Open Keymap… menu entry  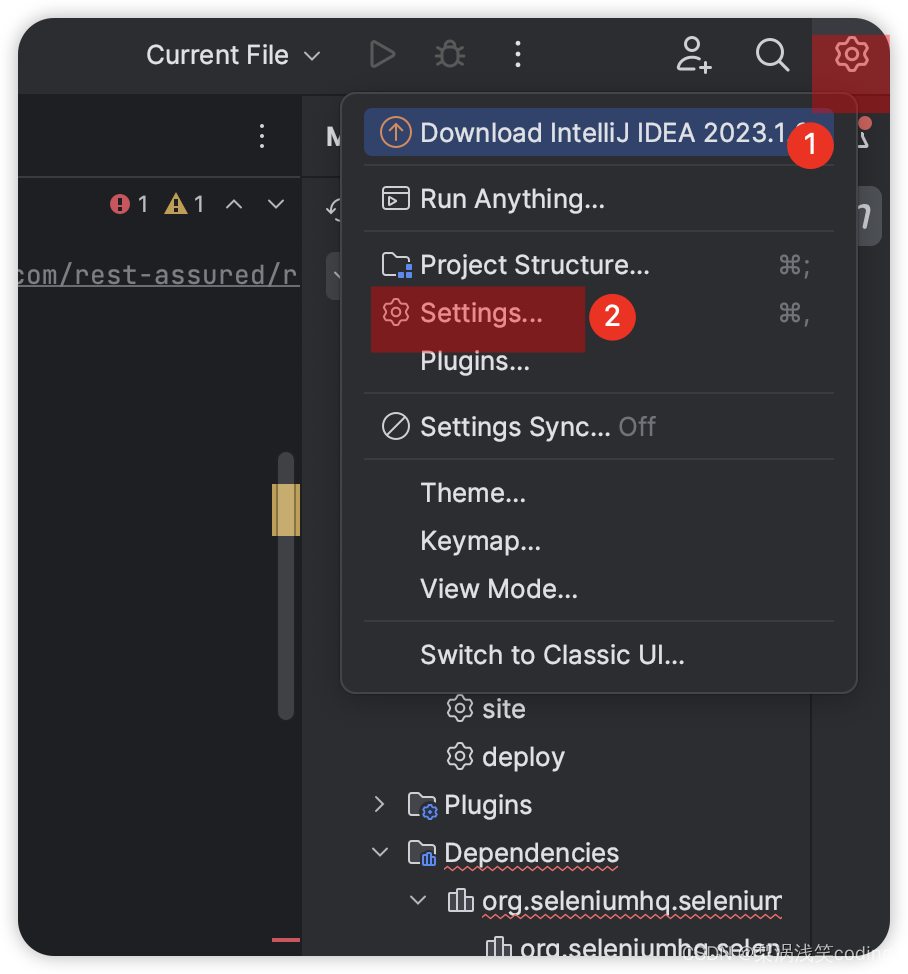point(599,541)
